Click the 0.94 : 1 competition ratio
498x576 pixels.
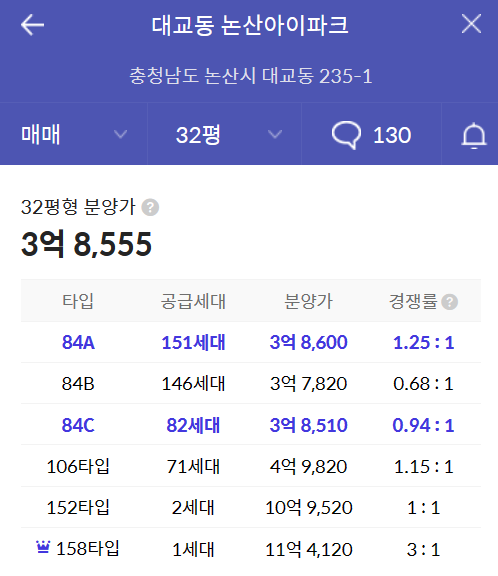[x=423, y=425]
